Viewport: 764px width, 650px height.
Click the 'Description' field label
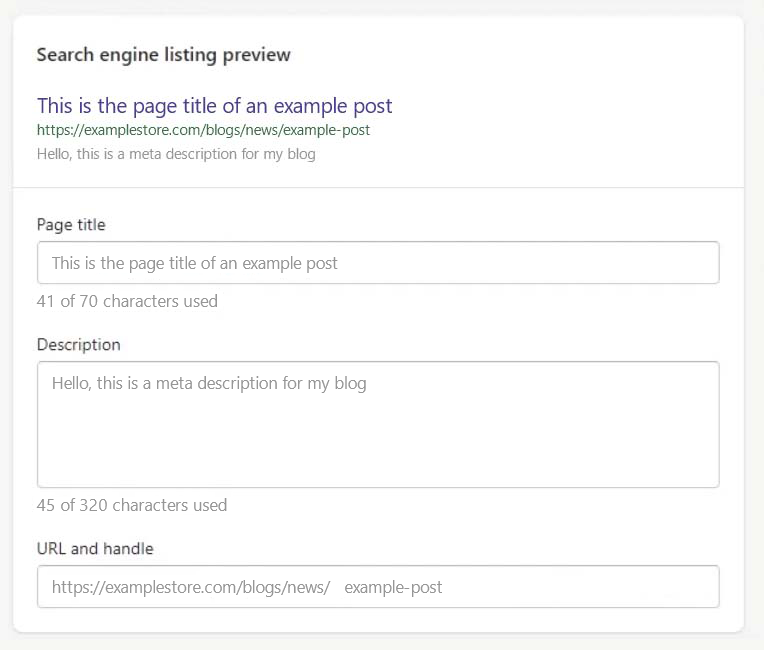coord(78,345)
